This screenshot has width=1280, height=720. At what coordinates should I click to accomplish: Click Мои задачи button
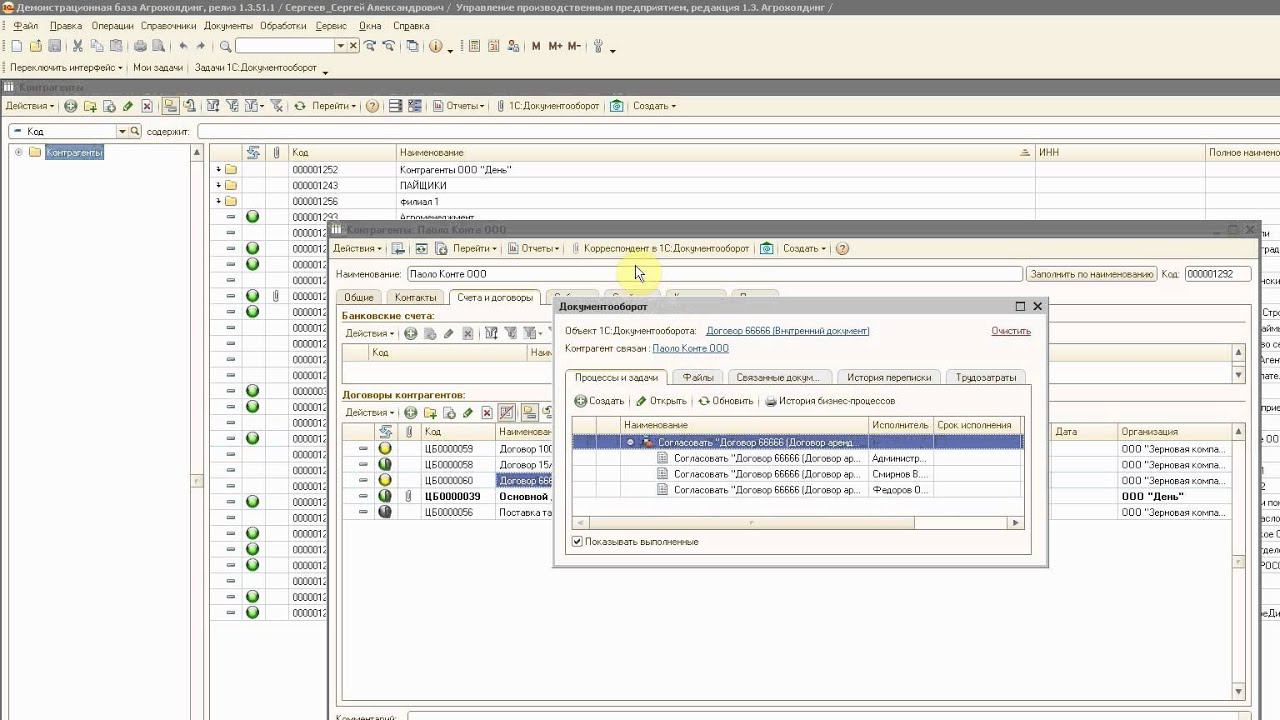point(158,68)
